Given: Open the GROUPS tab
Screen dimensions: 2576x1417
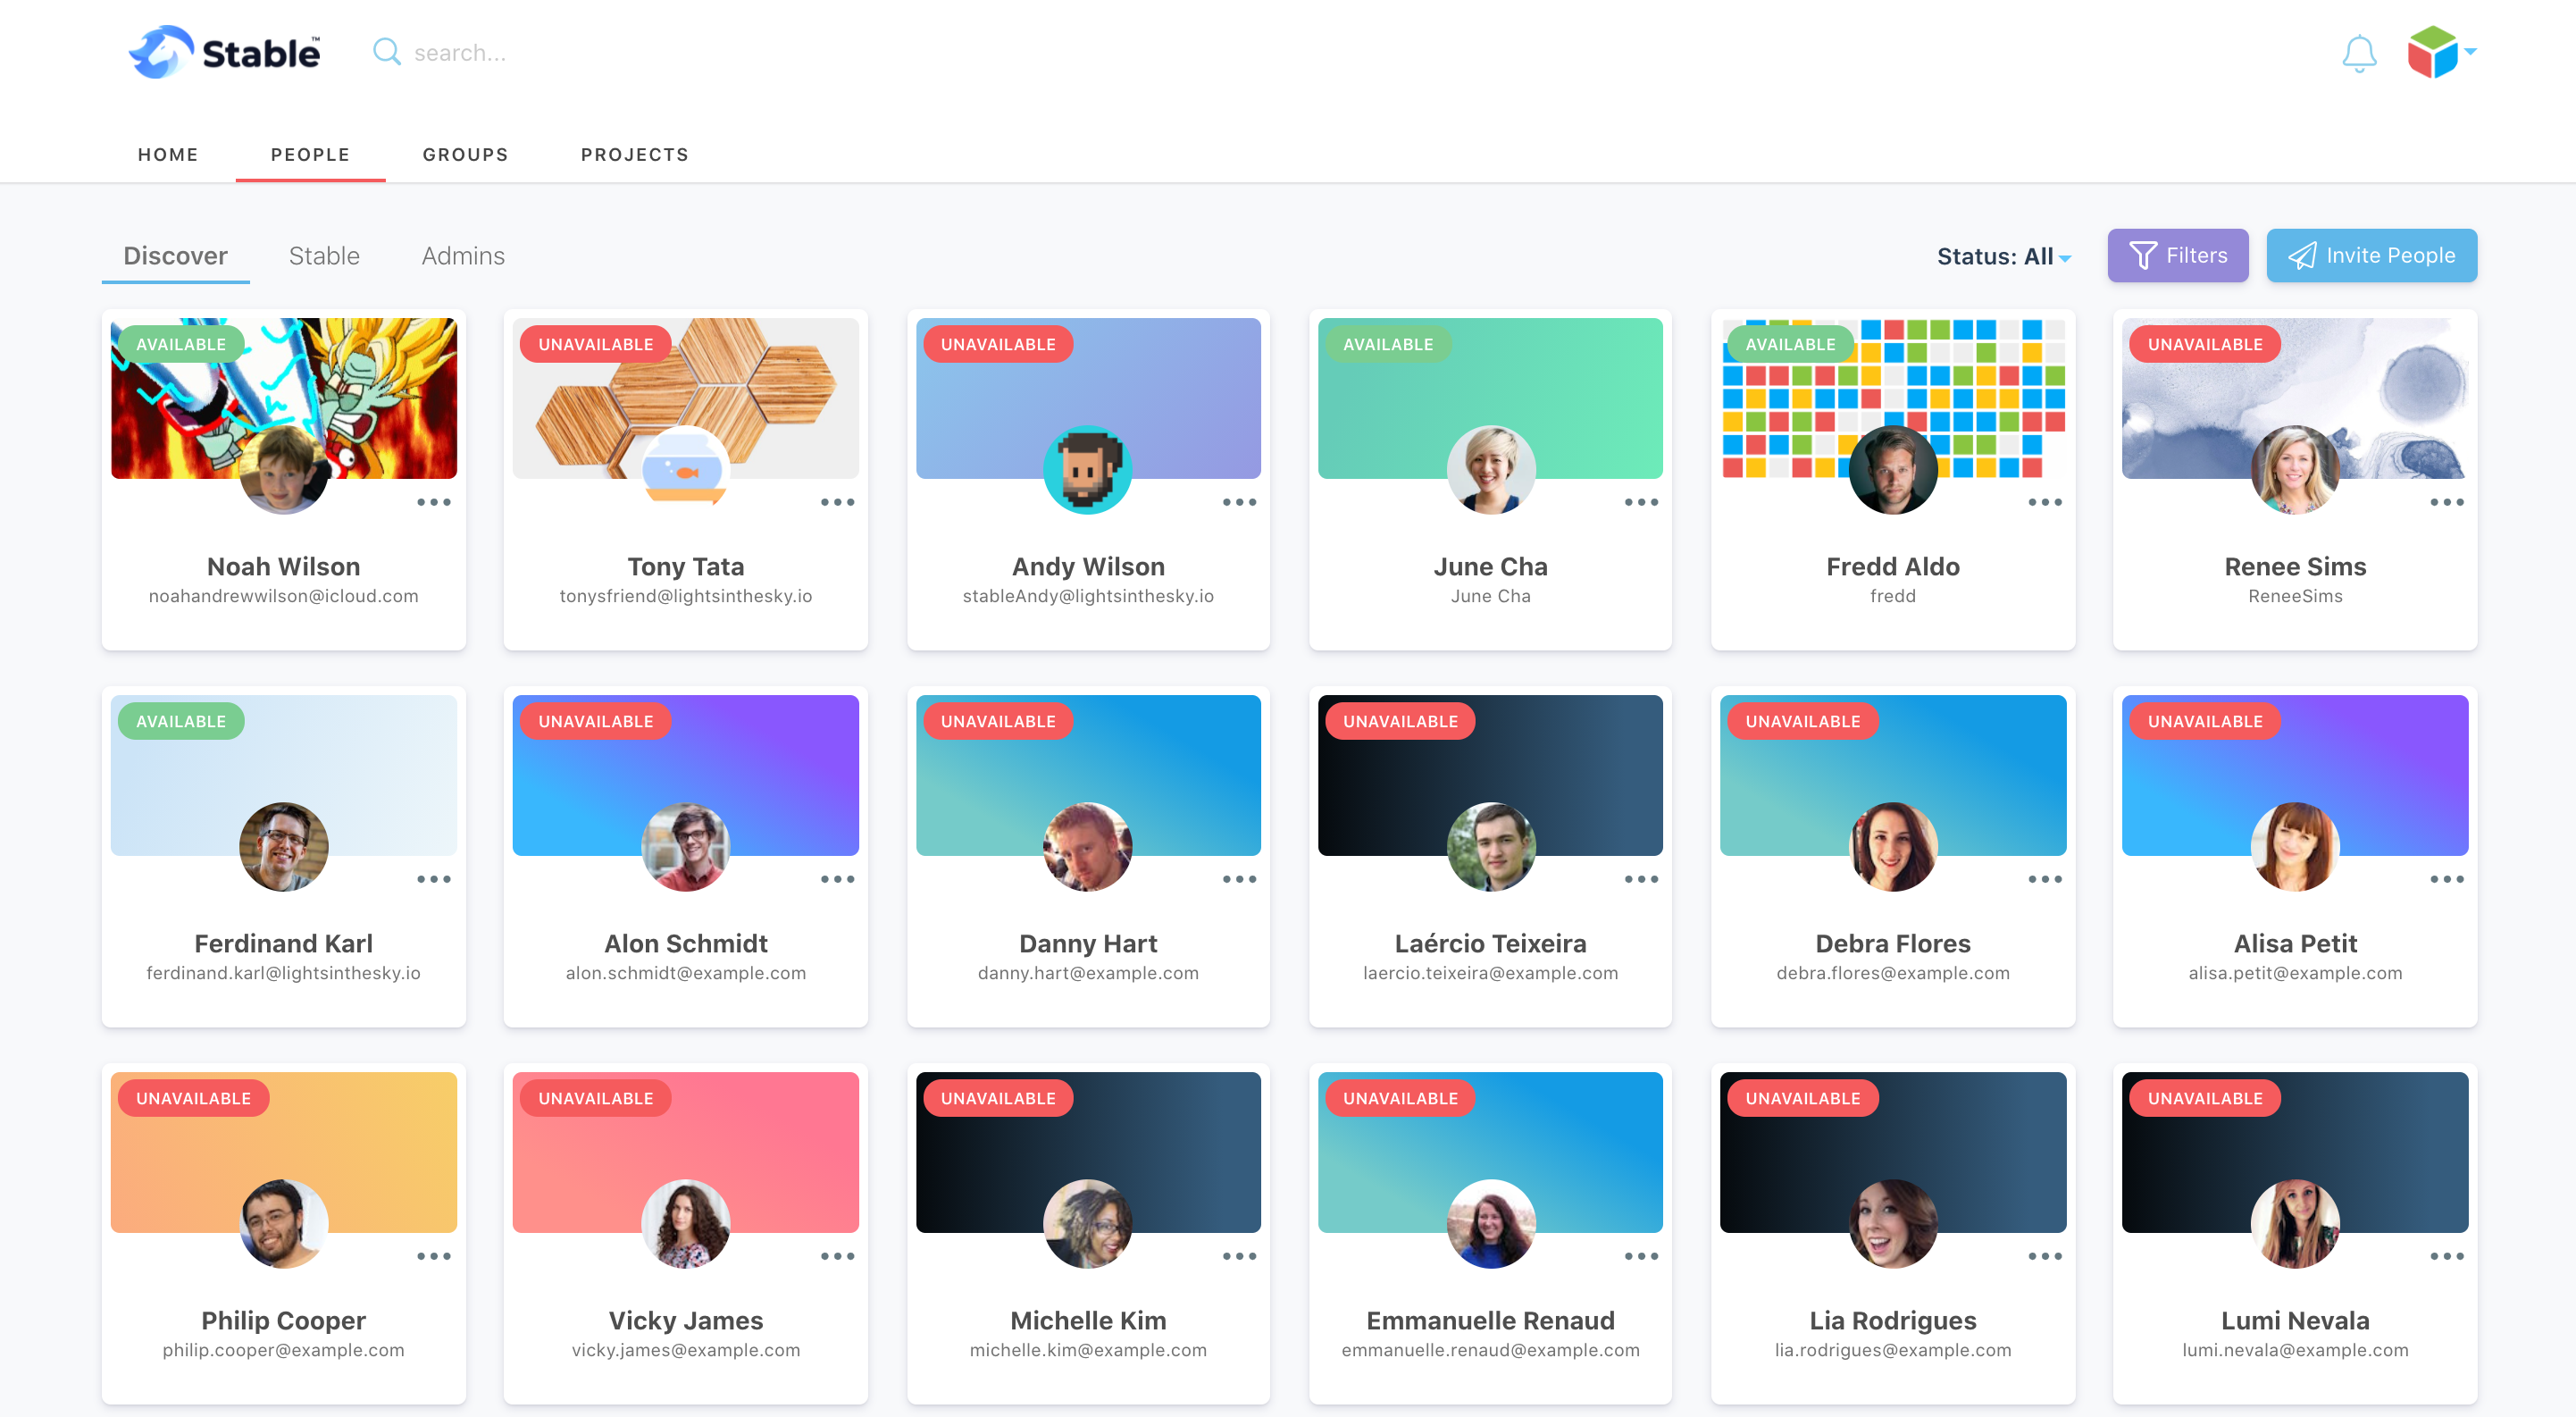Looking at the screenshot, I should 465,154.
